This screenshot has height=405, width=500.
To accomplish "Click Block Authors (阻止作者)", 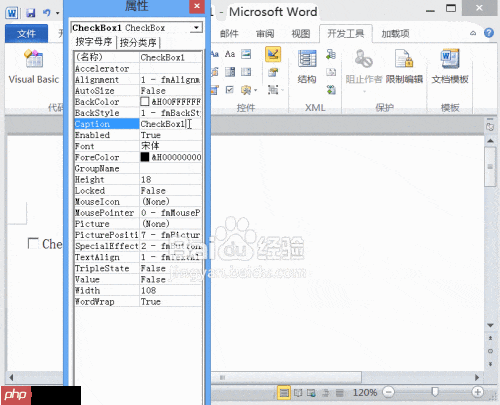I will (x=364, y=67).
